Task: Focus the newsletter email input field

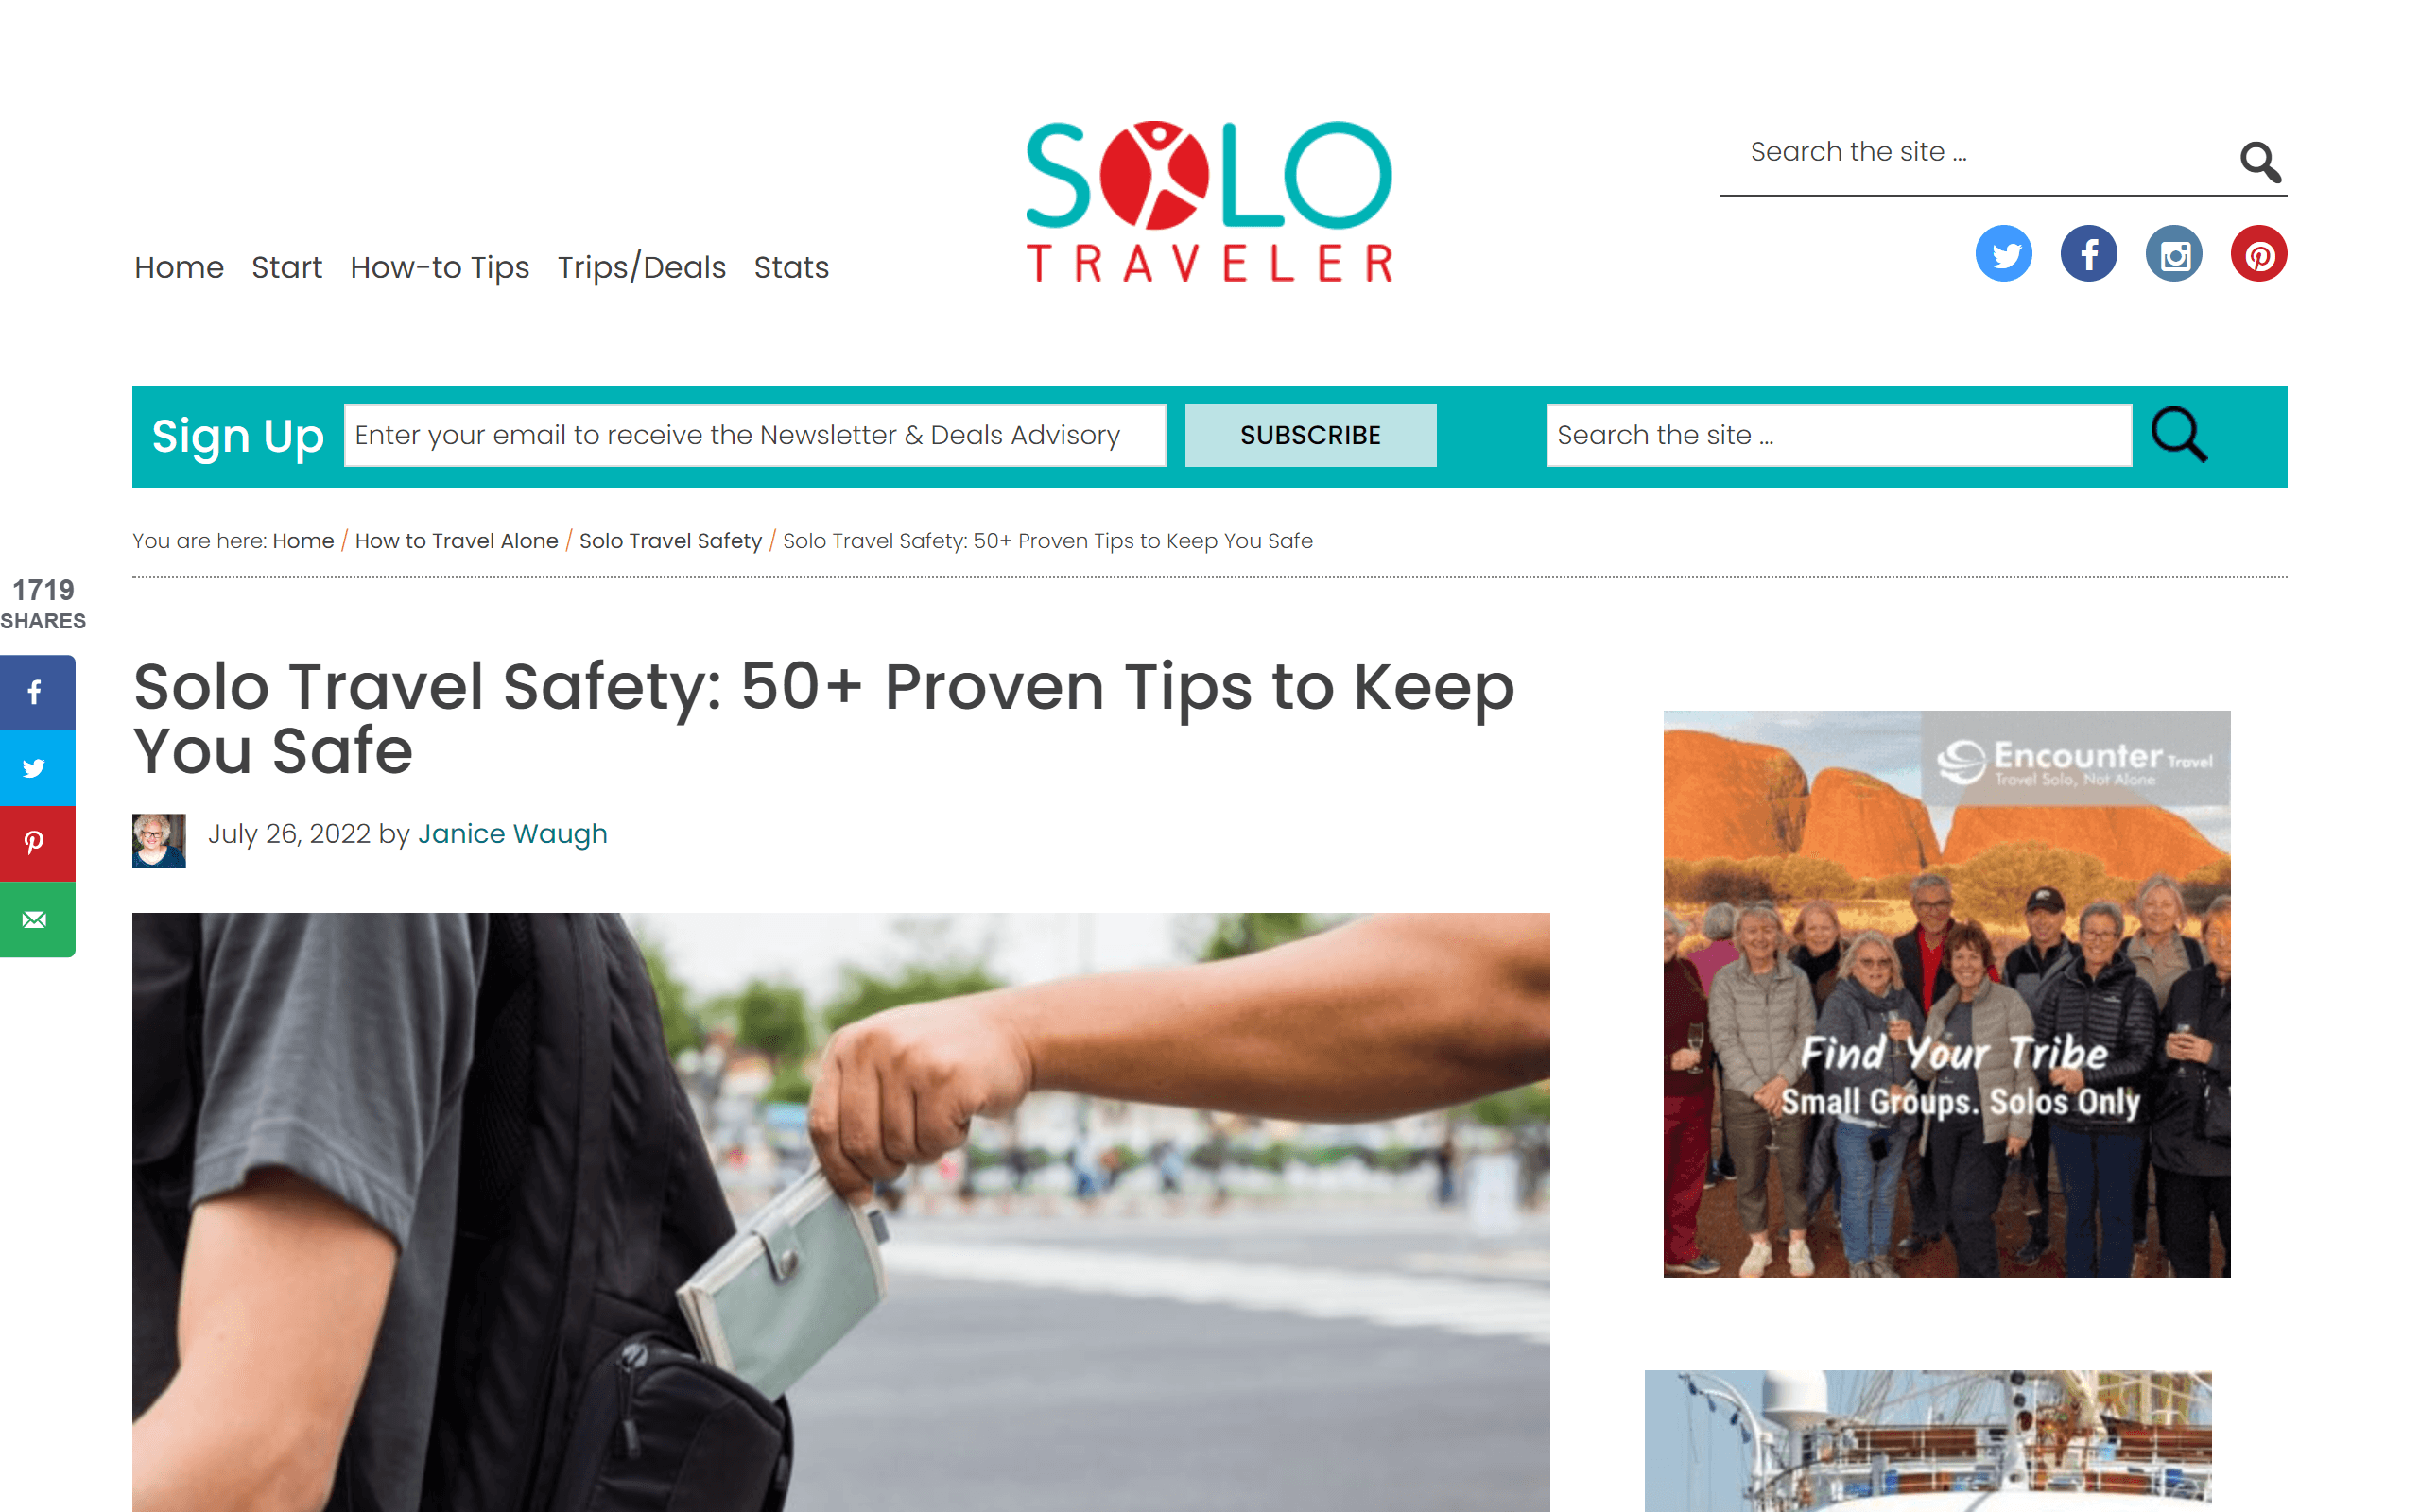Action: (x=755, y=435)
